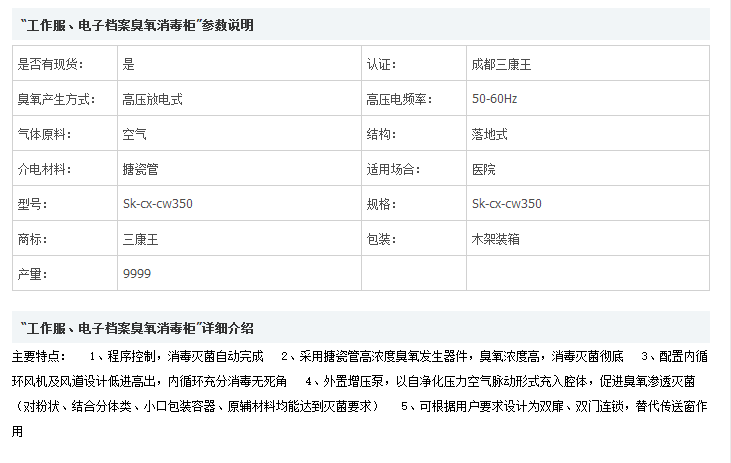731x463 pixels.
Task: Click the 高压电频率 label cell
Action: coord(399,99)
